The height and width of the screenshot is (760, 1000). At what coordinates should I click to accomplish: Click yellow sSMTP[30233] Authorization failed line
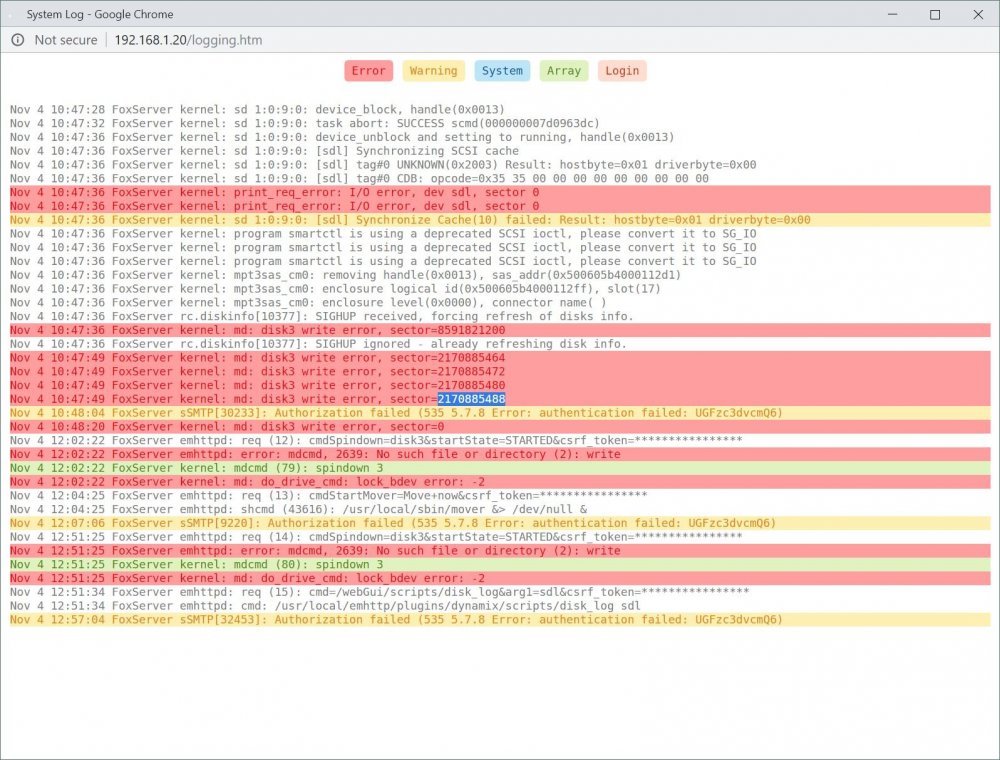pos(500,413)
